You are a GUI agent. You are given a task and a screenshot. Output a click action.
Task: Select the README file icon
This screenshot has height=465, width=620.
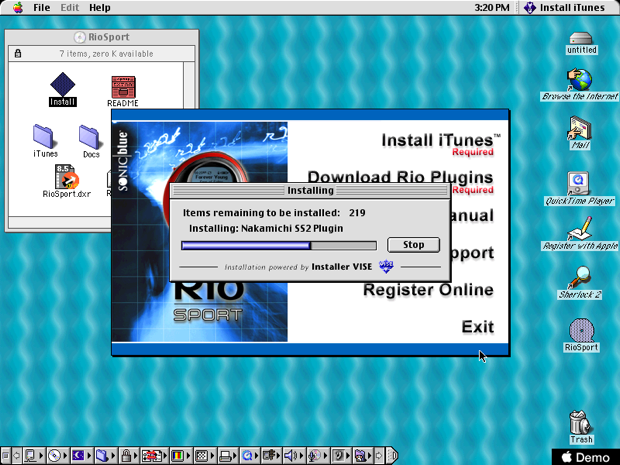coord(123,91)
